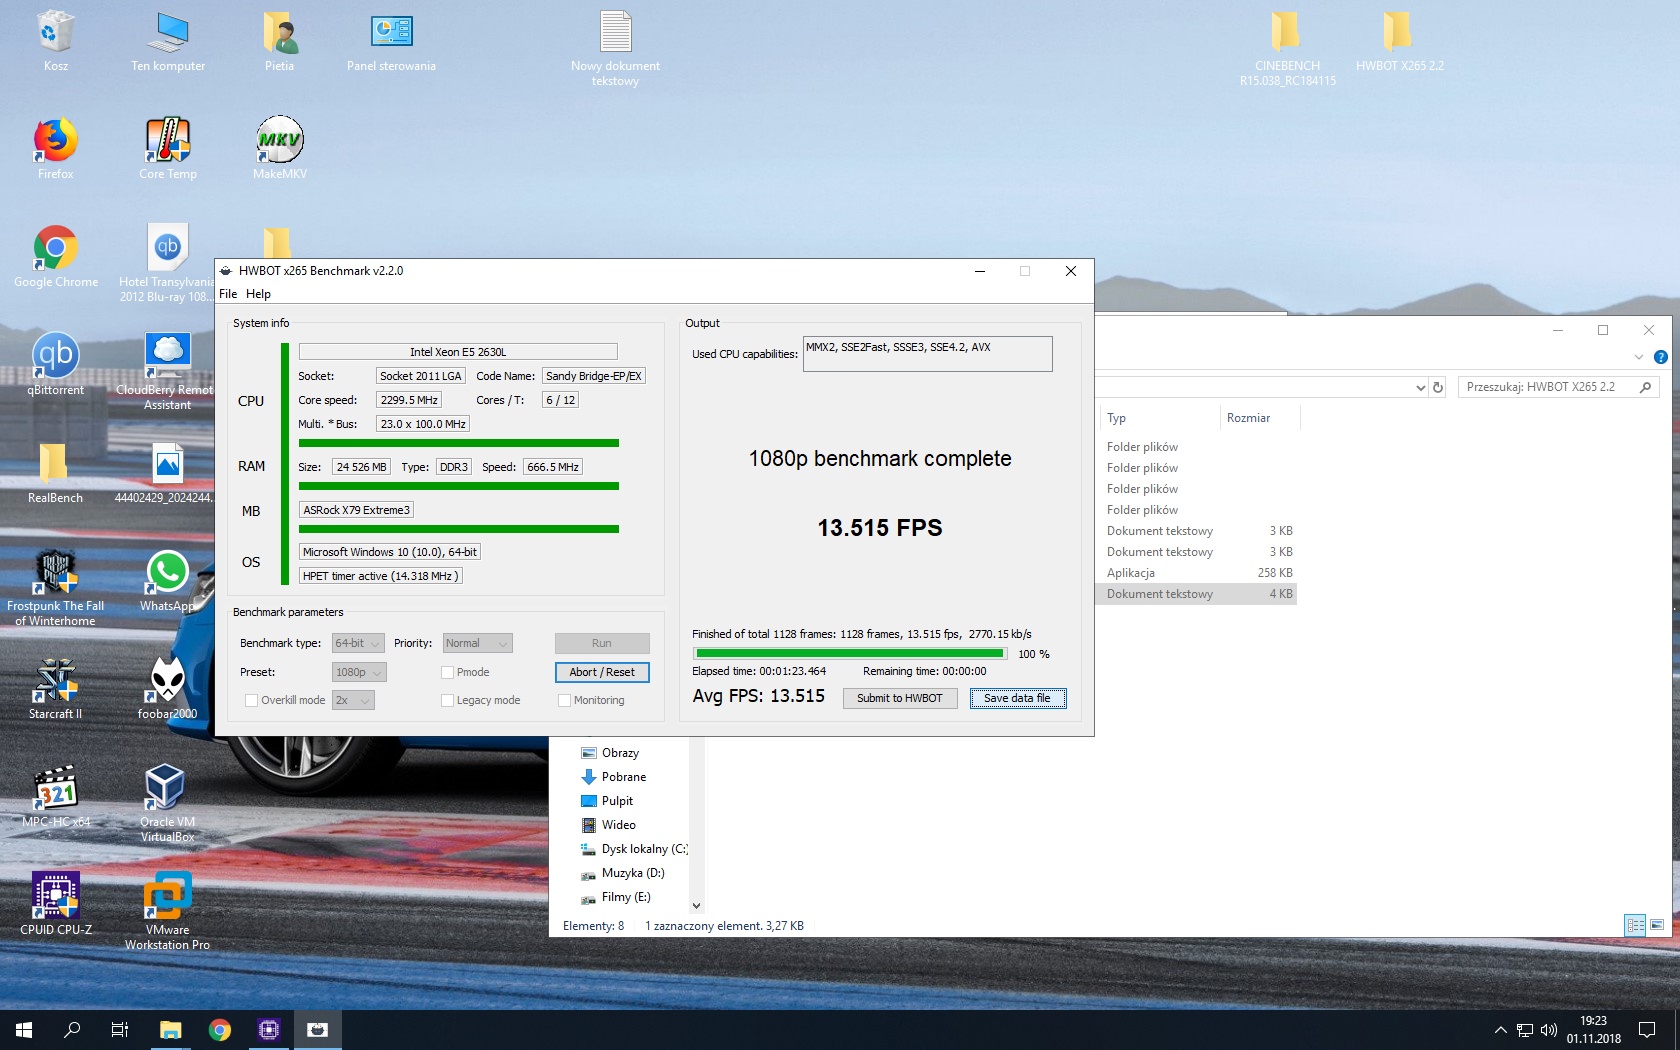The height and width of the screenshot is (1050, 1680).
Task: Open Explorer help icon
Action: point(1660,357)
